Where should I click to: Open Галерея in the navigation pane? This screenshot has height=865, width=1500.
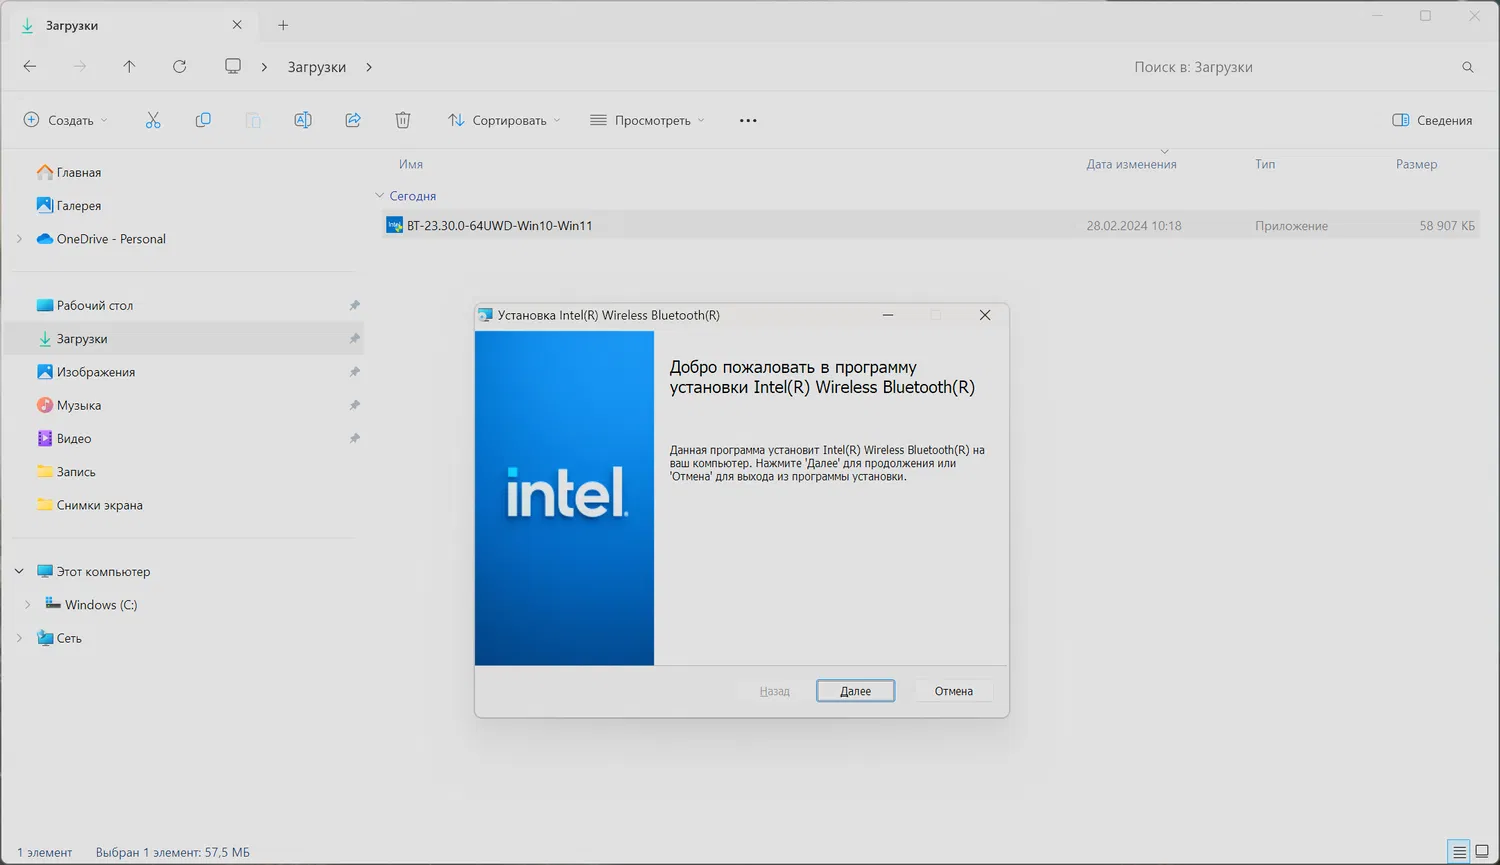79,206
